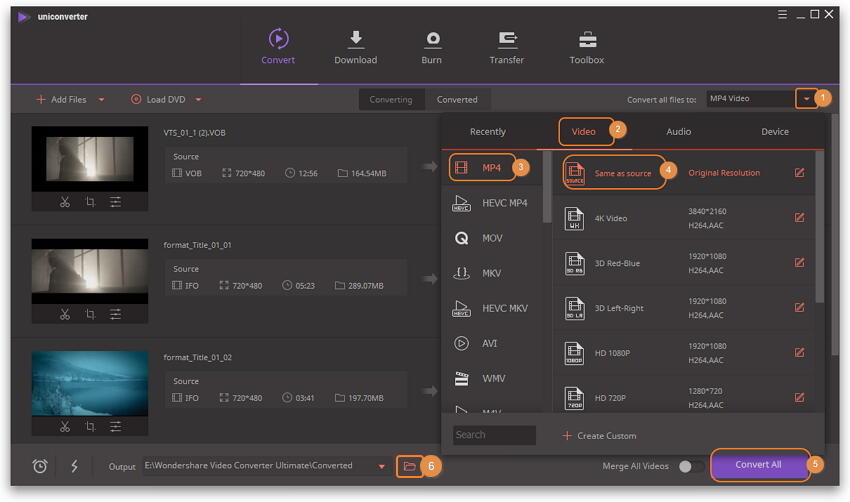Select the Recently format tab
Viewport: 850px width, 502px height.
pyautogui.click(x=487, y=132)
